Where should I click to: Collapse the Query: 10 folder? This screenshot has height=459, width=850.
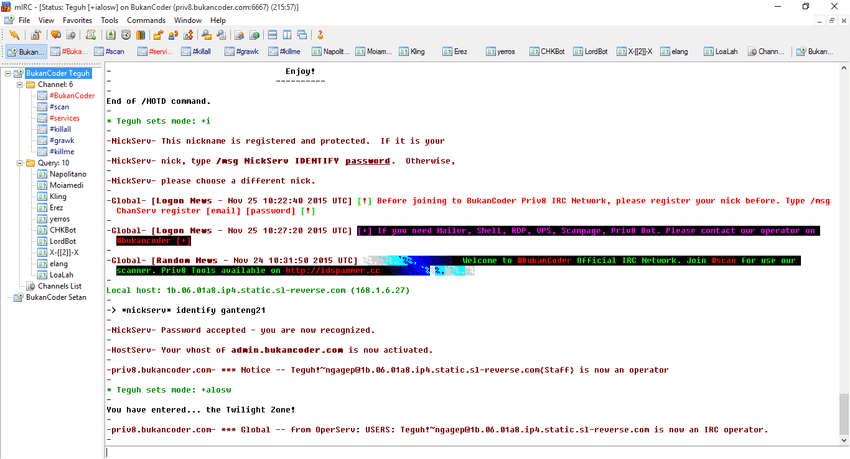pos(18,163)
